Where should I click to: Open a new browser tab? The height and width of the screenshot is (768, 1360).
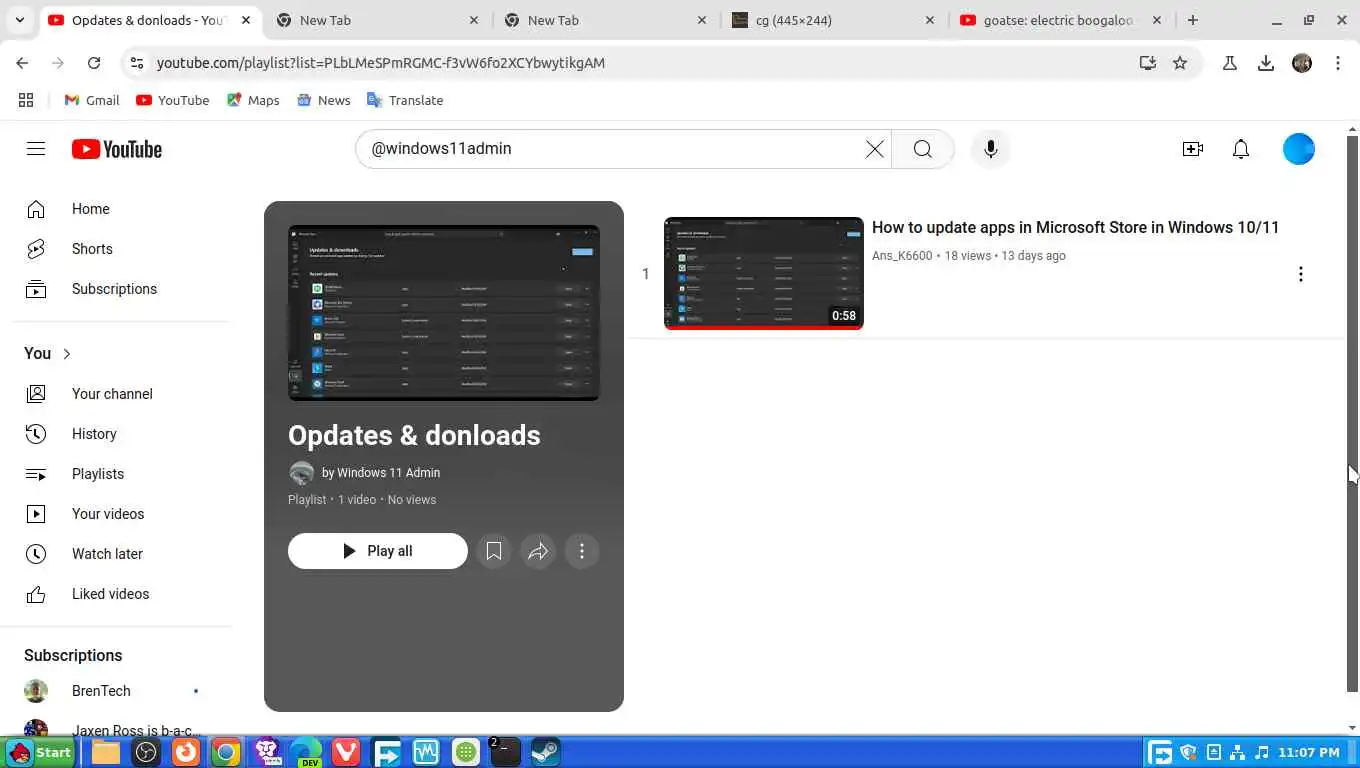pyautogui.click(x=1192, y=20)
